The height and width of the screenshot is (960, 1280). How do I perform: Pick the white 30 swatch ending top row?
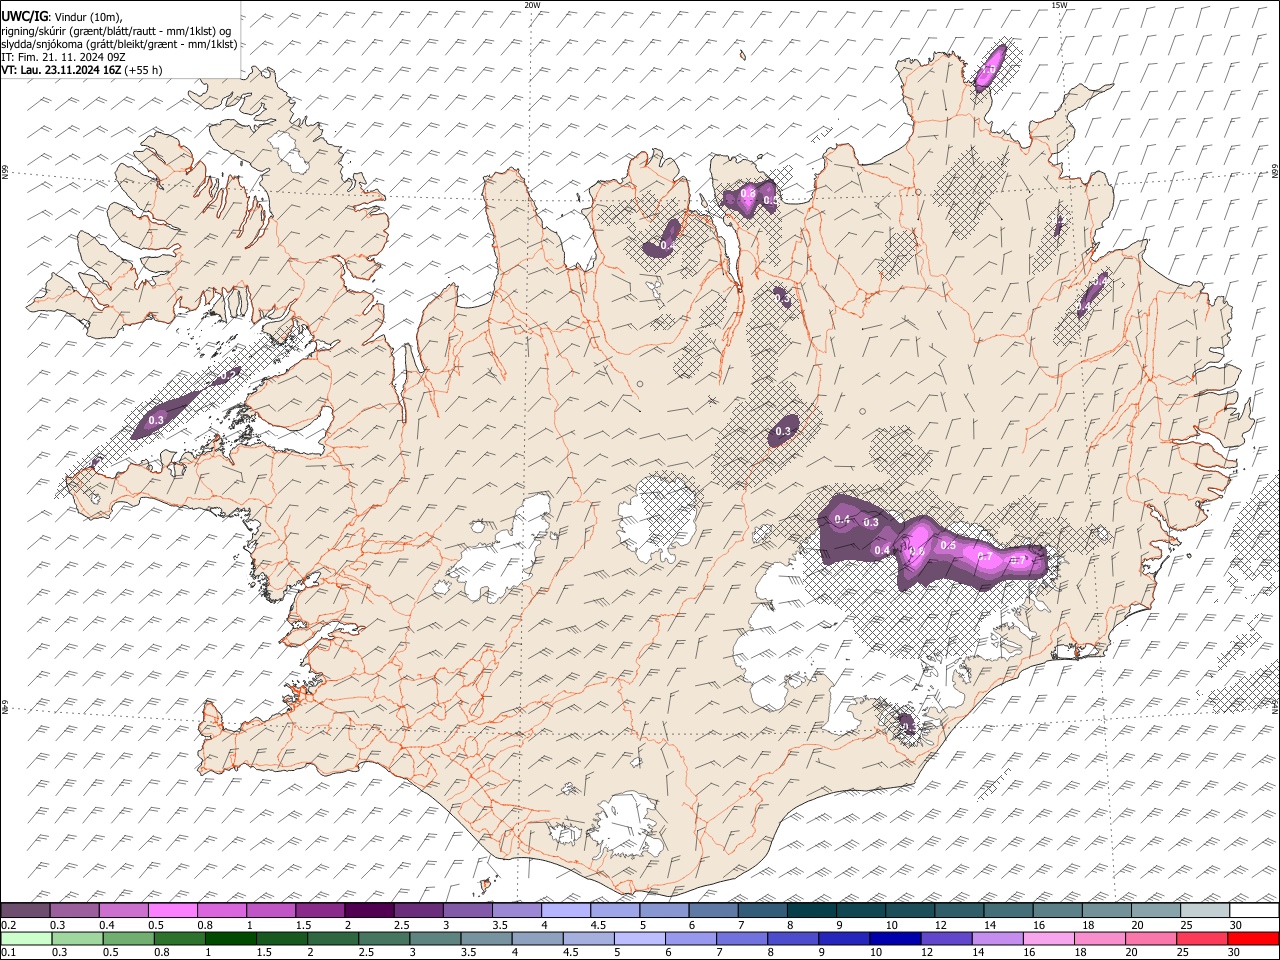(x=1253, y=911)
